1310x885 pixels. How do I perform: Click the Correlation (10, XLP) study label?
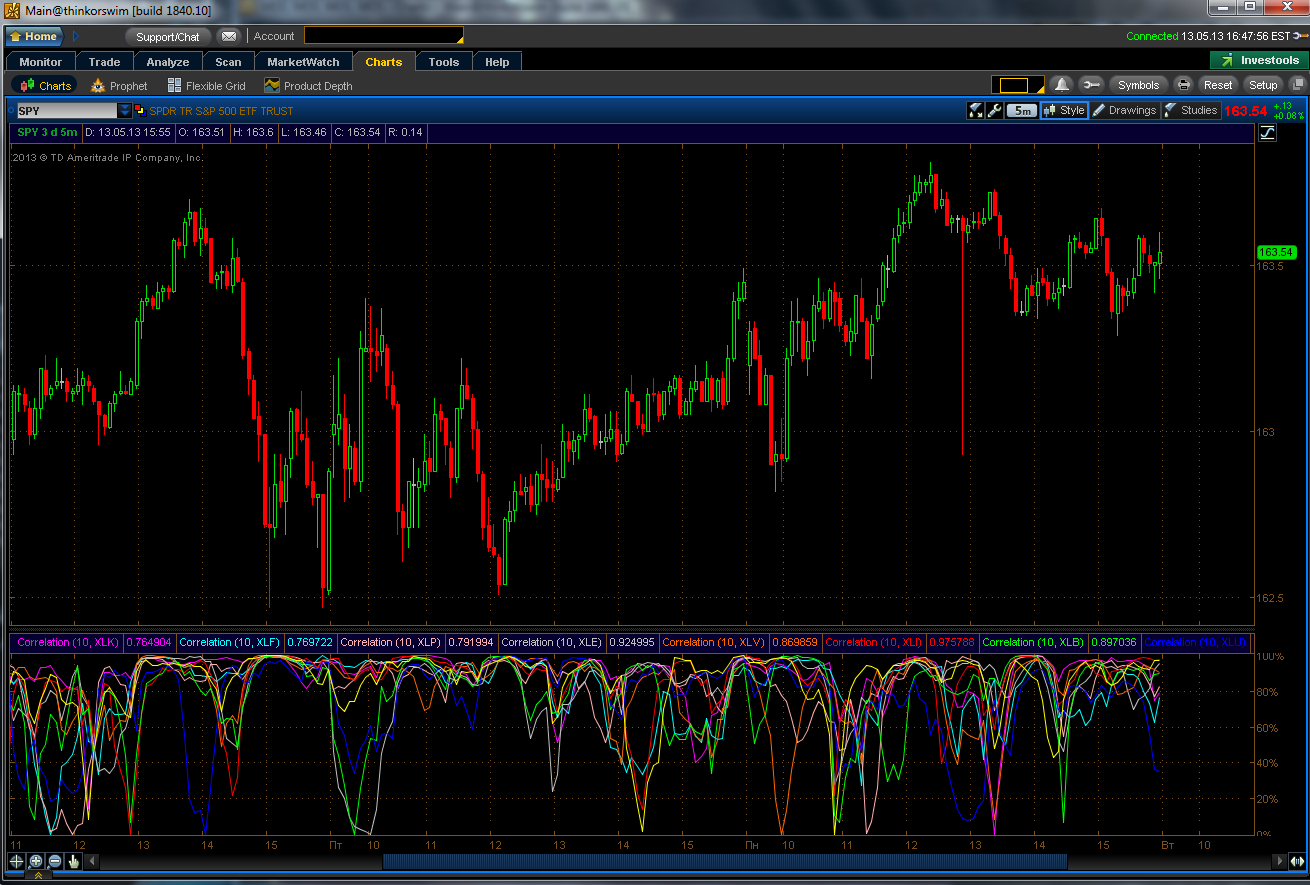[391, 642]
